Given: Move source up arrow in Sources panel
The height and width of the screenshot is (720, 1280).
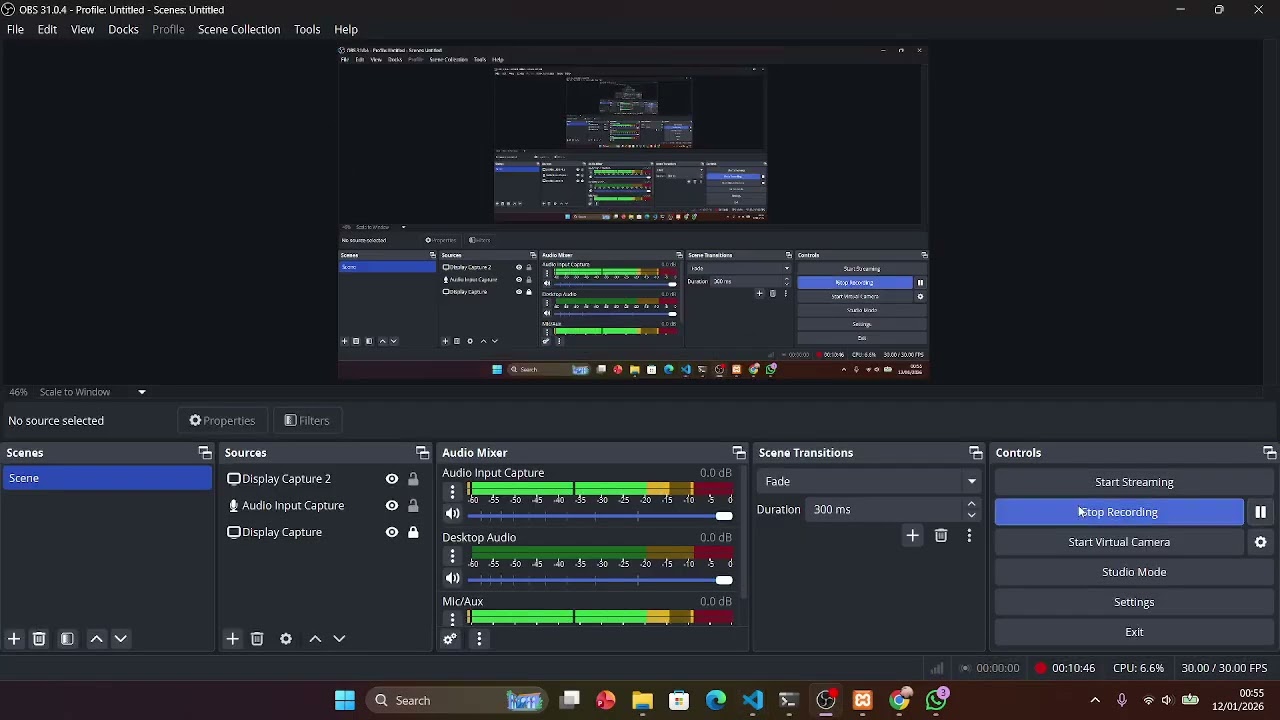Looking at the screenshot, I should [315, 639].
